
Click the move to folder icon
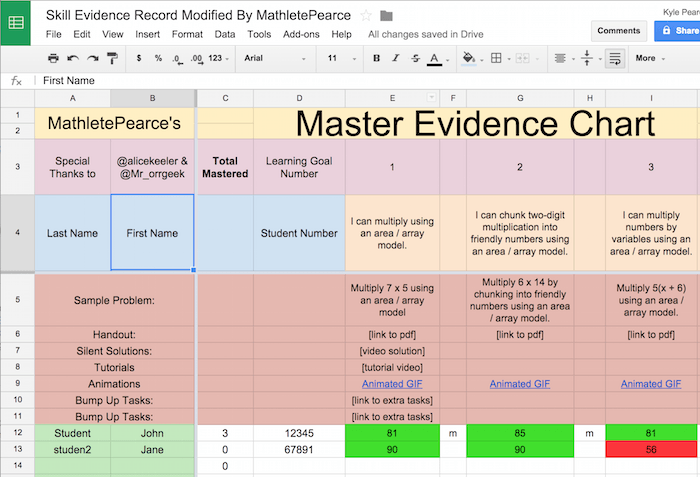[x=387, y=15]
